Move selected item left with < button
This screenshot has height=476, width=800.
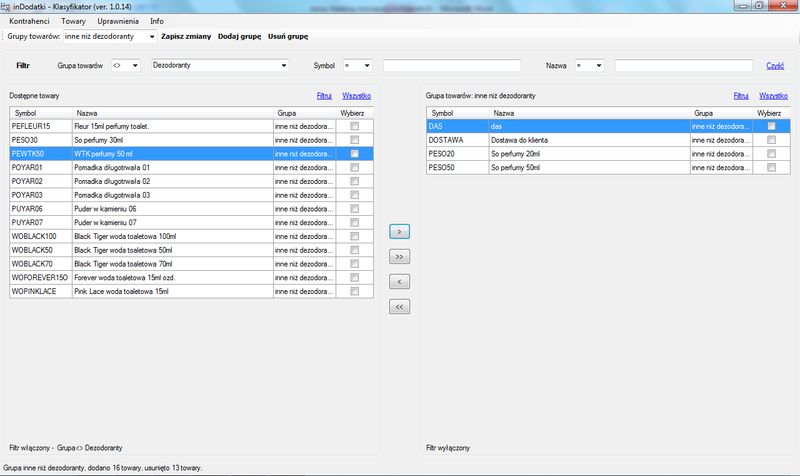[x=399, y=282]
